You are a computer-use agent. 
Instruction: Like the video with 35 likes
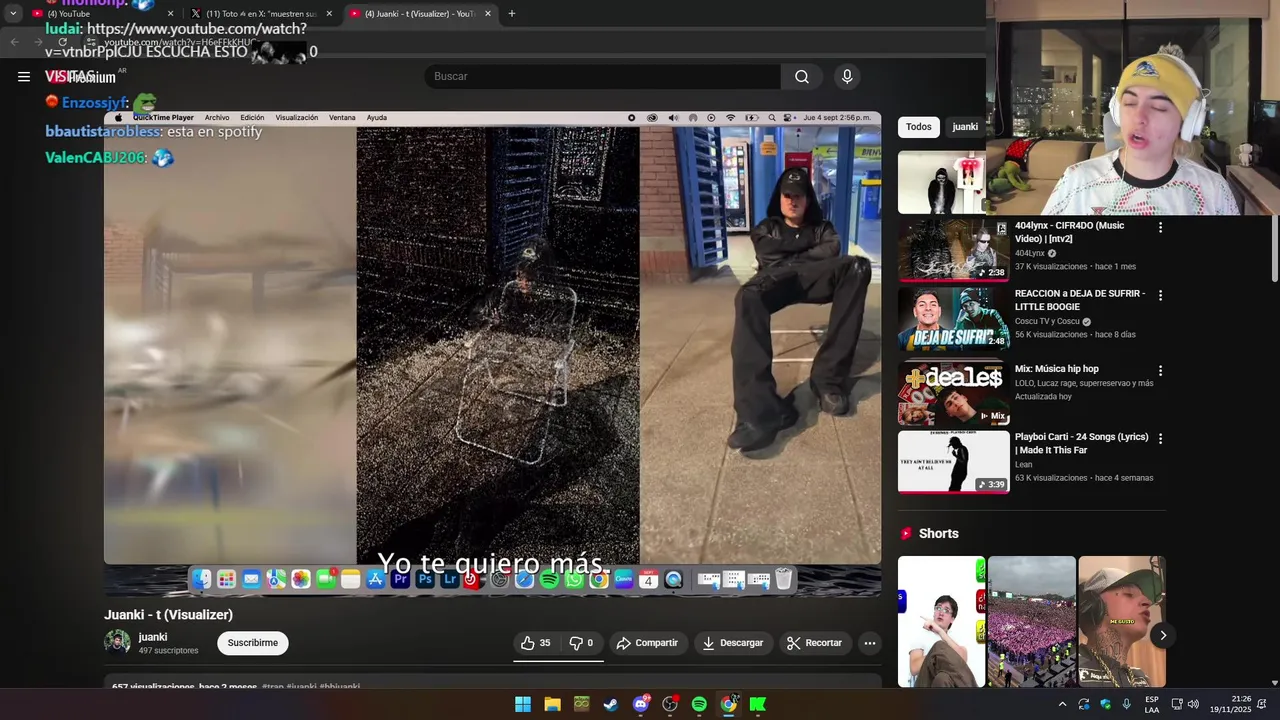536,643
